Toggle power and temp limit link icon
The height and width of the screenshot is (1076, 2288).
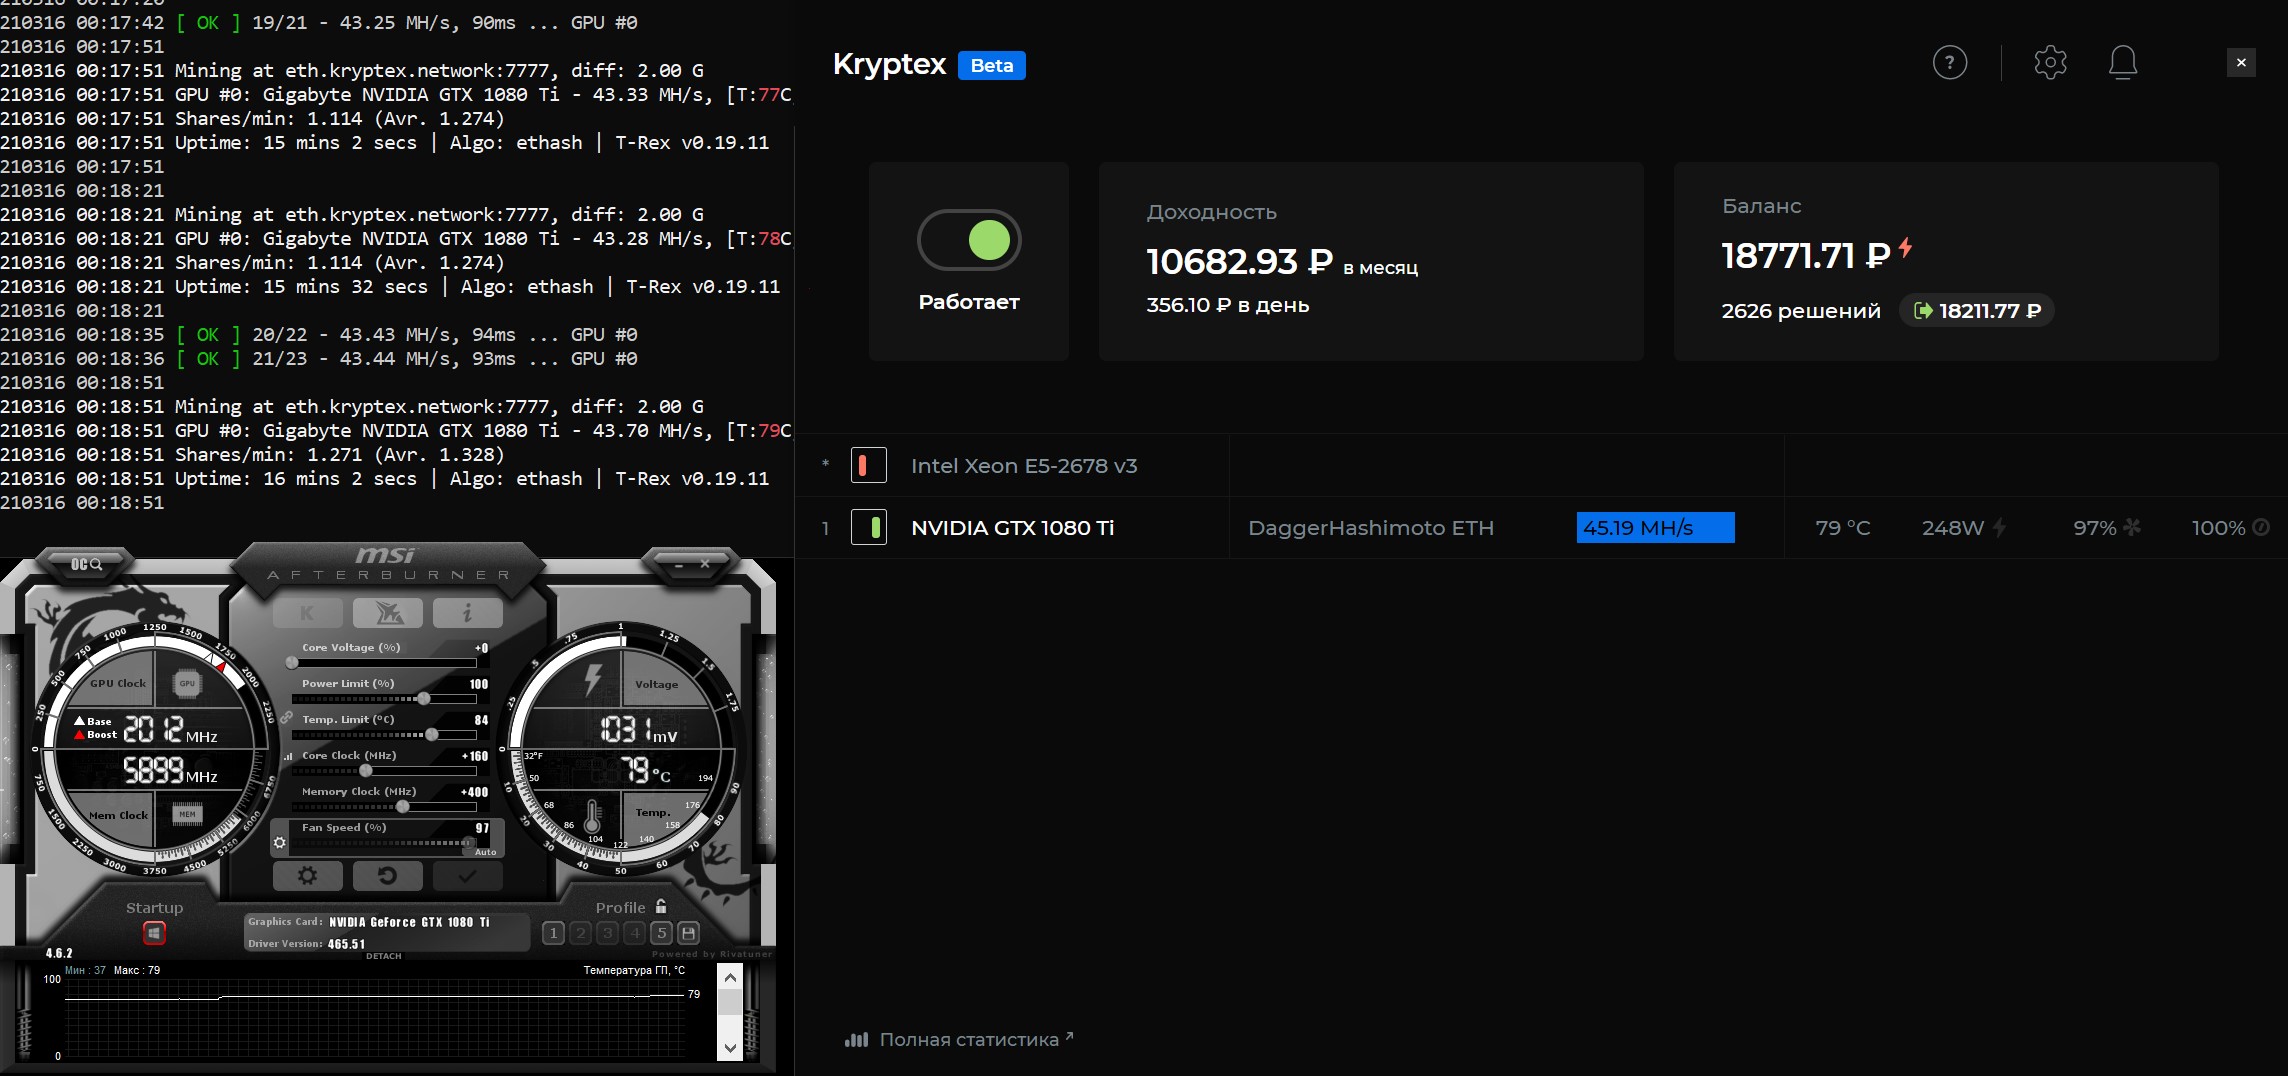pos(286,718)
